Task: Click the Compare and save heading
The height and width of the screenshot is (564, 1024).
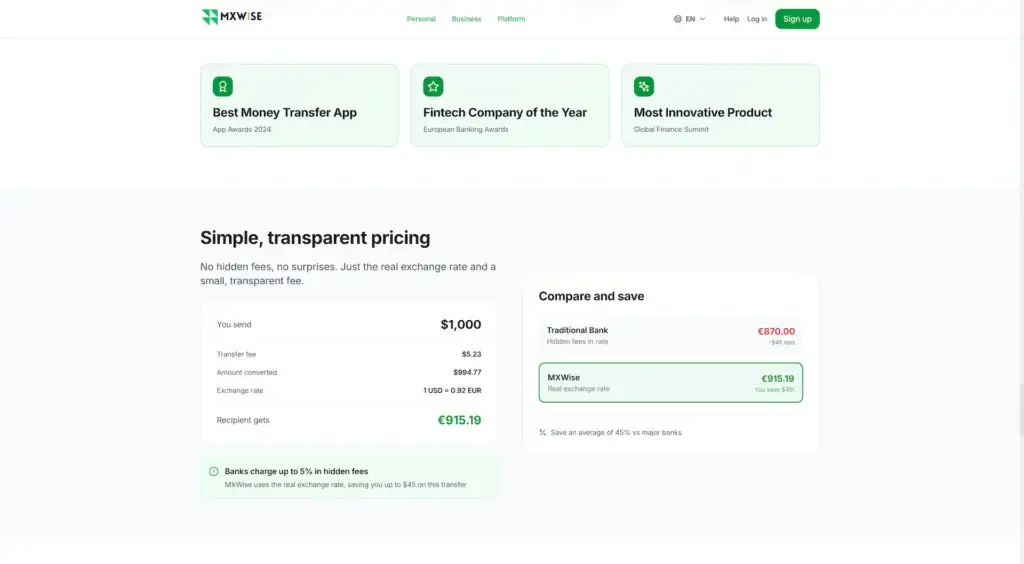Action: [591, 296]
